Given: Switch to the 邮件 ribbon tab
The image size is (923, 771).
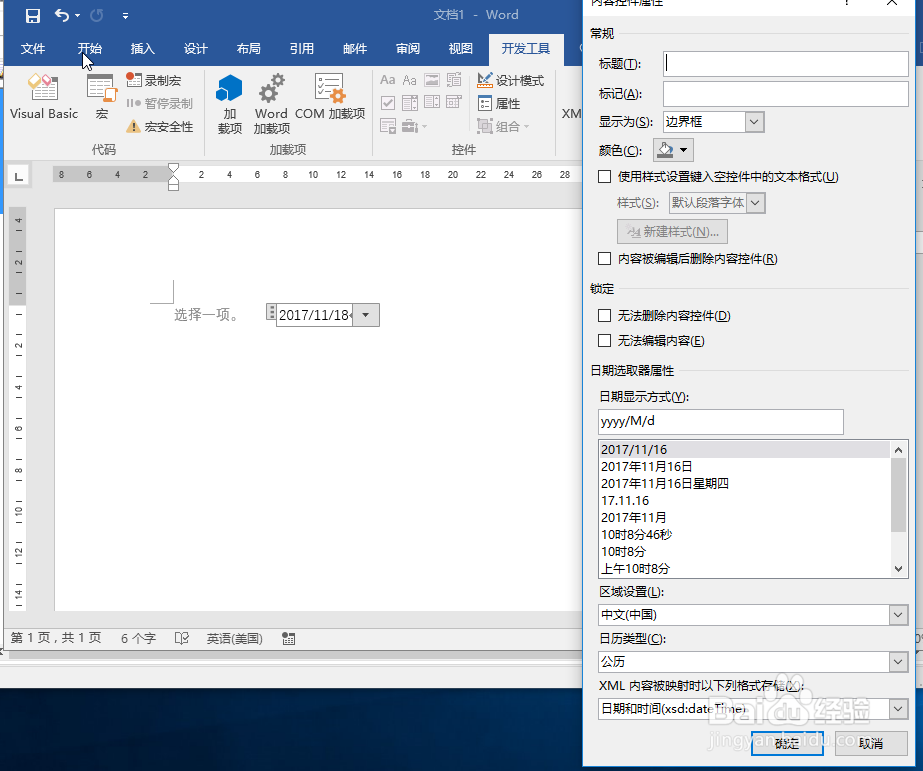Looking at the screenshot, I should [x=355, y=48].
